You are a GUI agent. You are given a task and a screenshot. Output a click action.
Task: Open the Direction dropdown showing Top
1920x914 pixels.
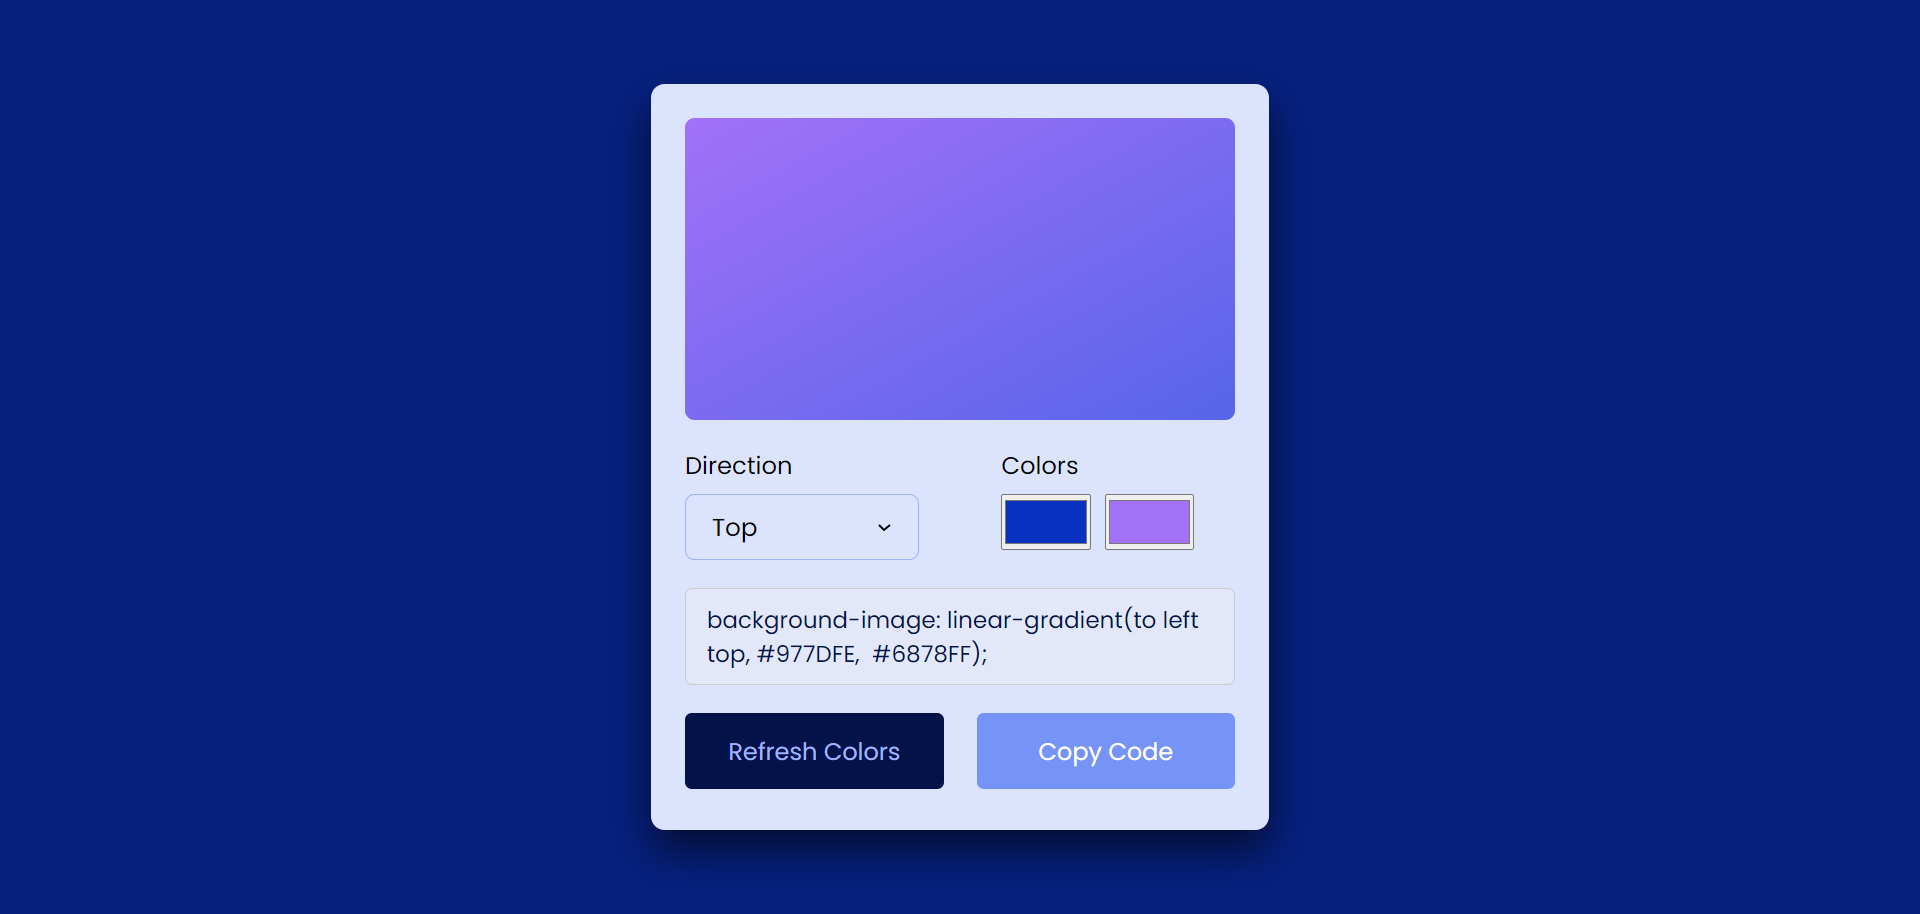point(801,527)
